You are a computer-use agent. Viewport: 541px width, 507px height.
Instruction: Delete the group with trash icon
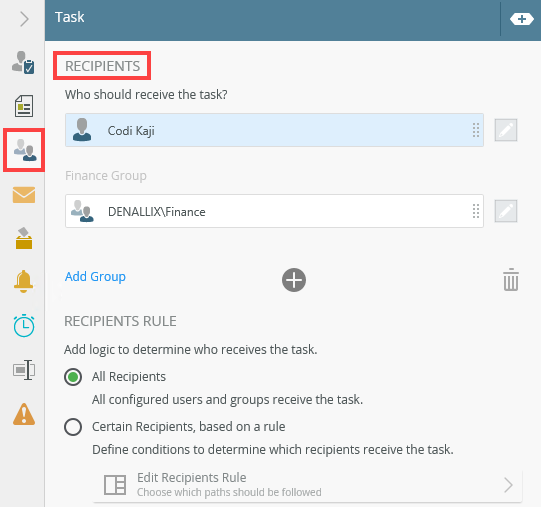pyautogui.click(x=511, y=280)
